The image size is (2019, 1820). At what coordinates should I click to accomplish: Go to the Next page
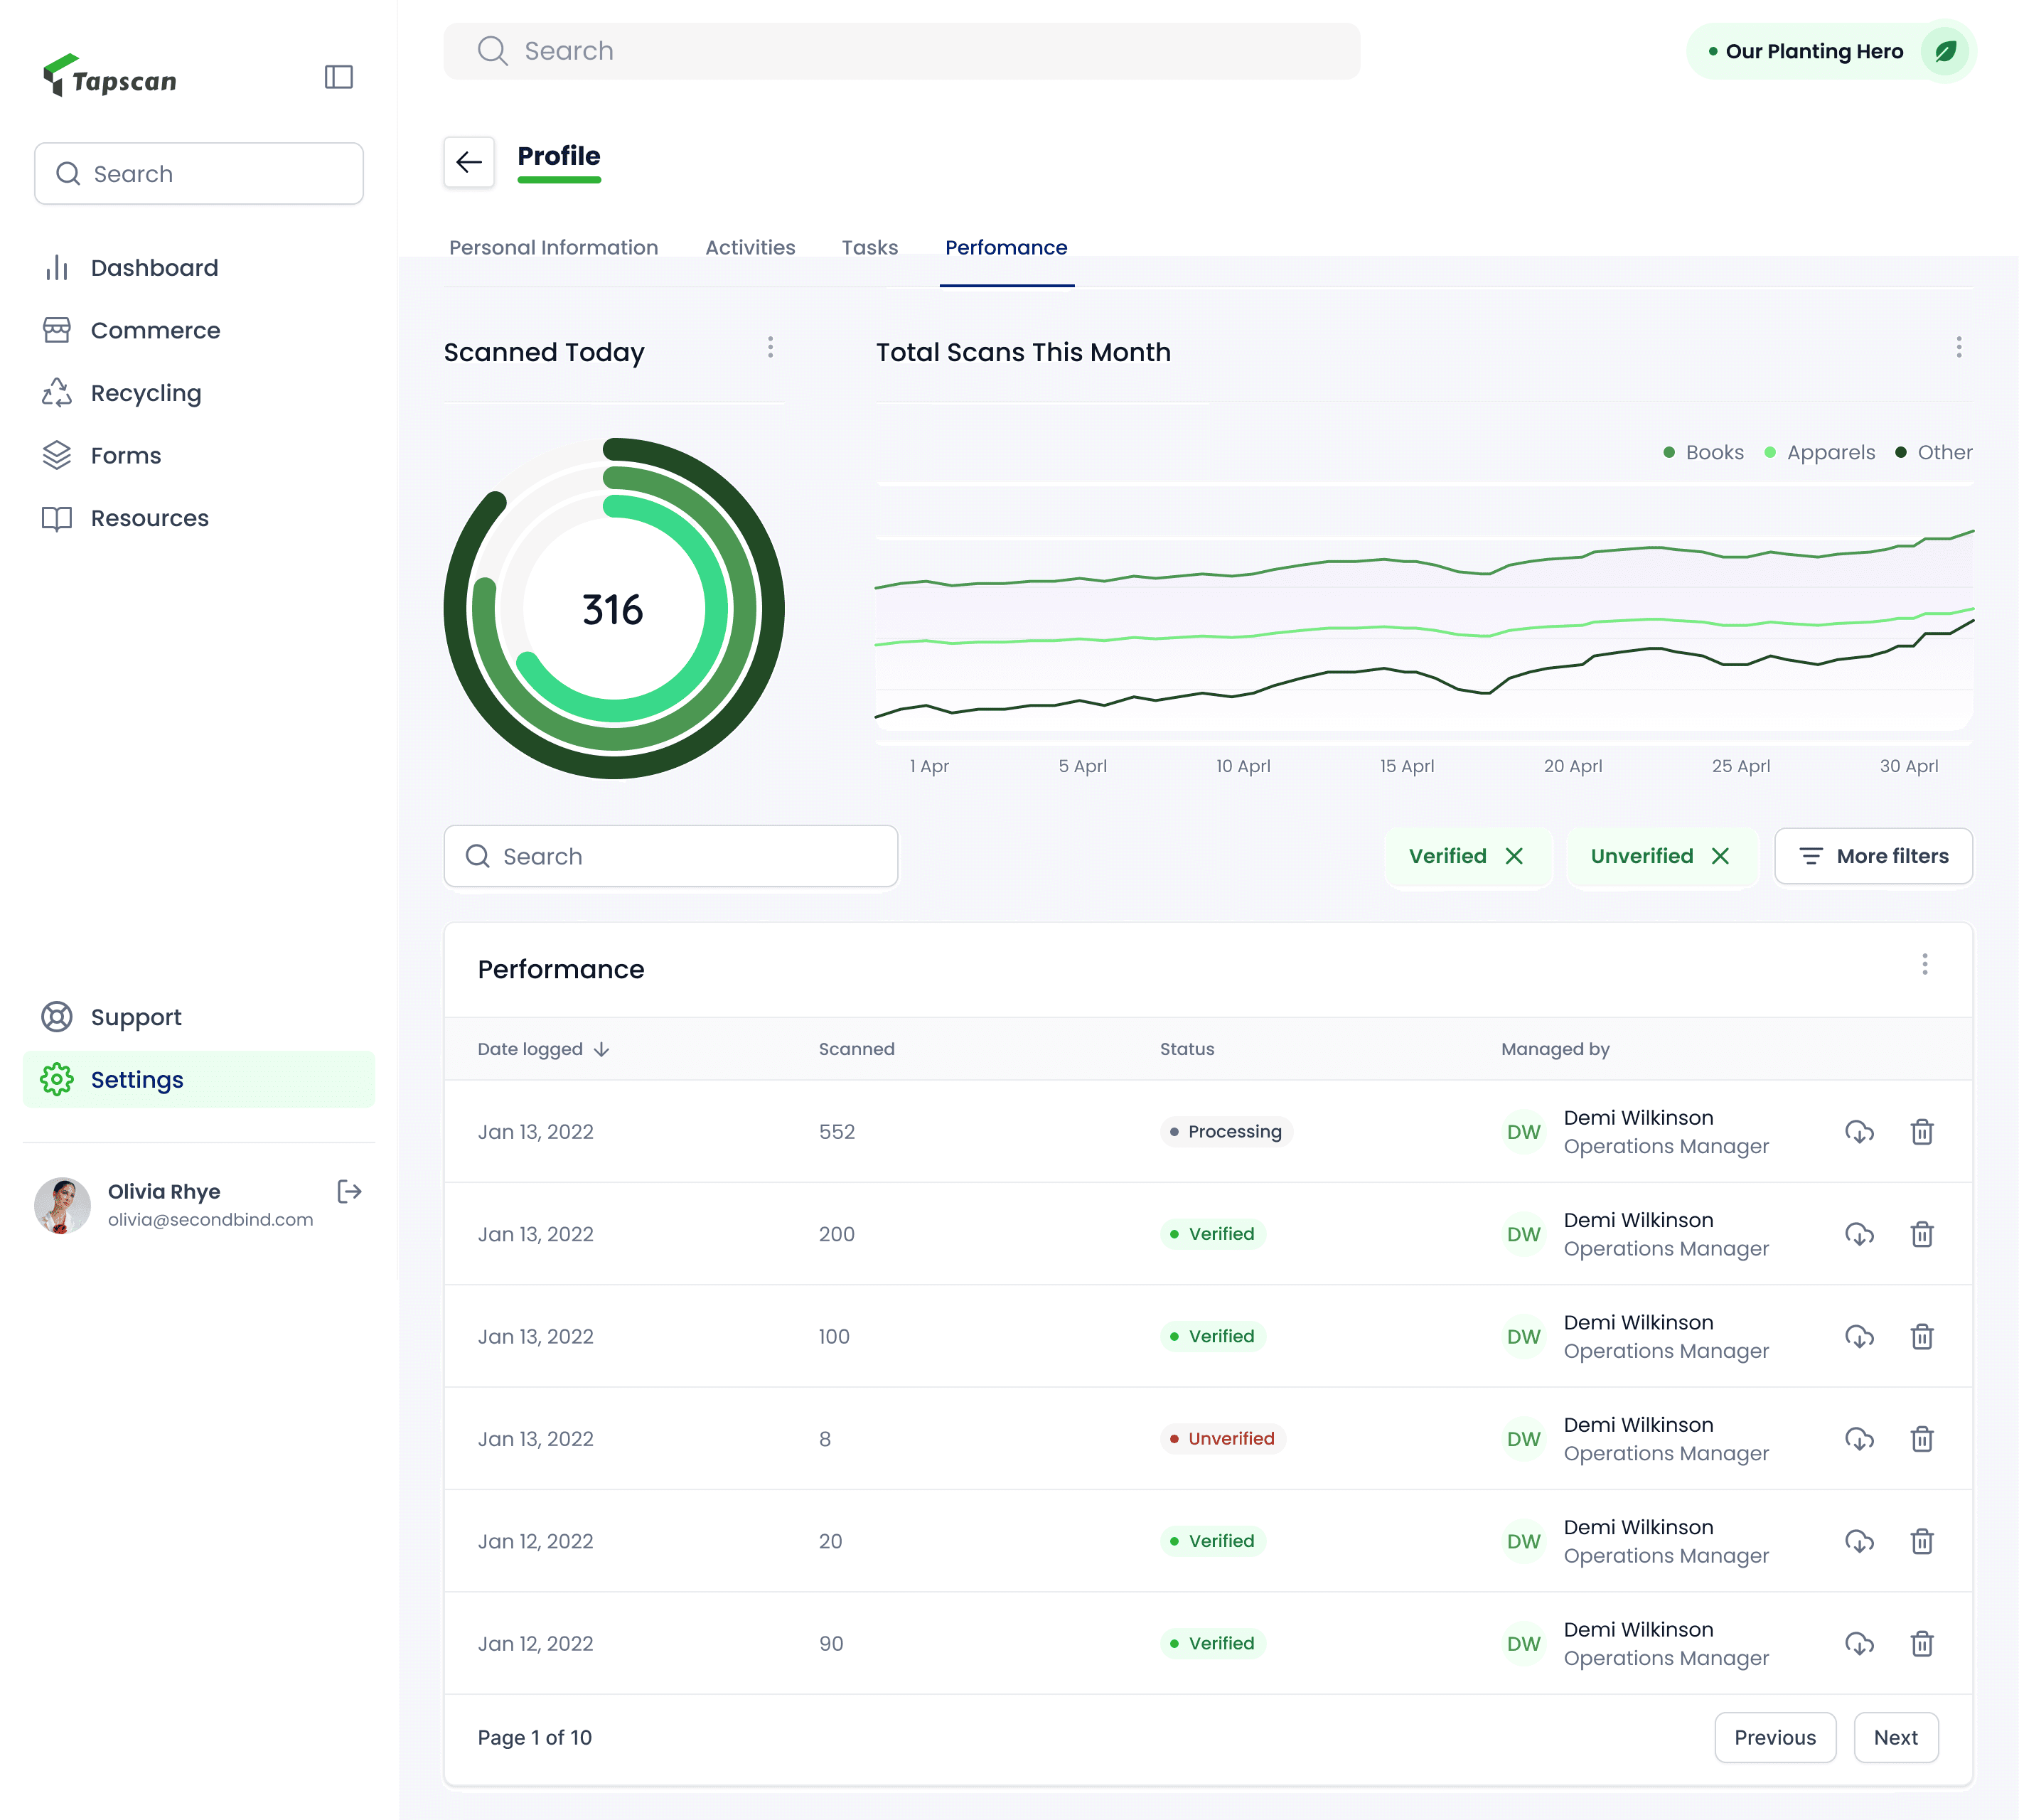click(1895, 1738)
